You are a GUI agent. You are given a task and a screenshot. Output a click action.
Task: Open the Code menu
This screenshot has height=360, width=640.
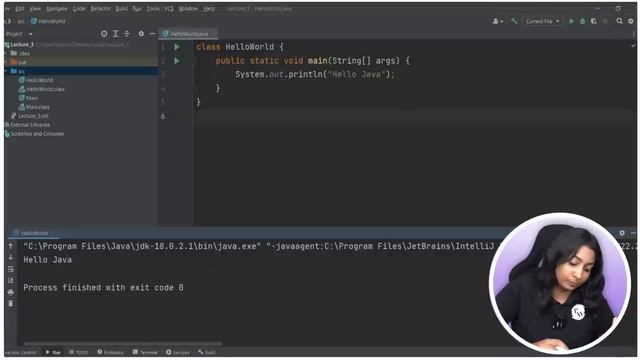(79, 9)
